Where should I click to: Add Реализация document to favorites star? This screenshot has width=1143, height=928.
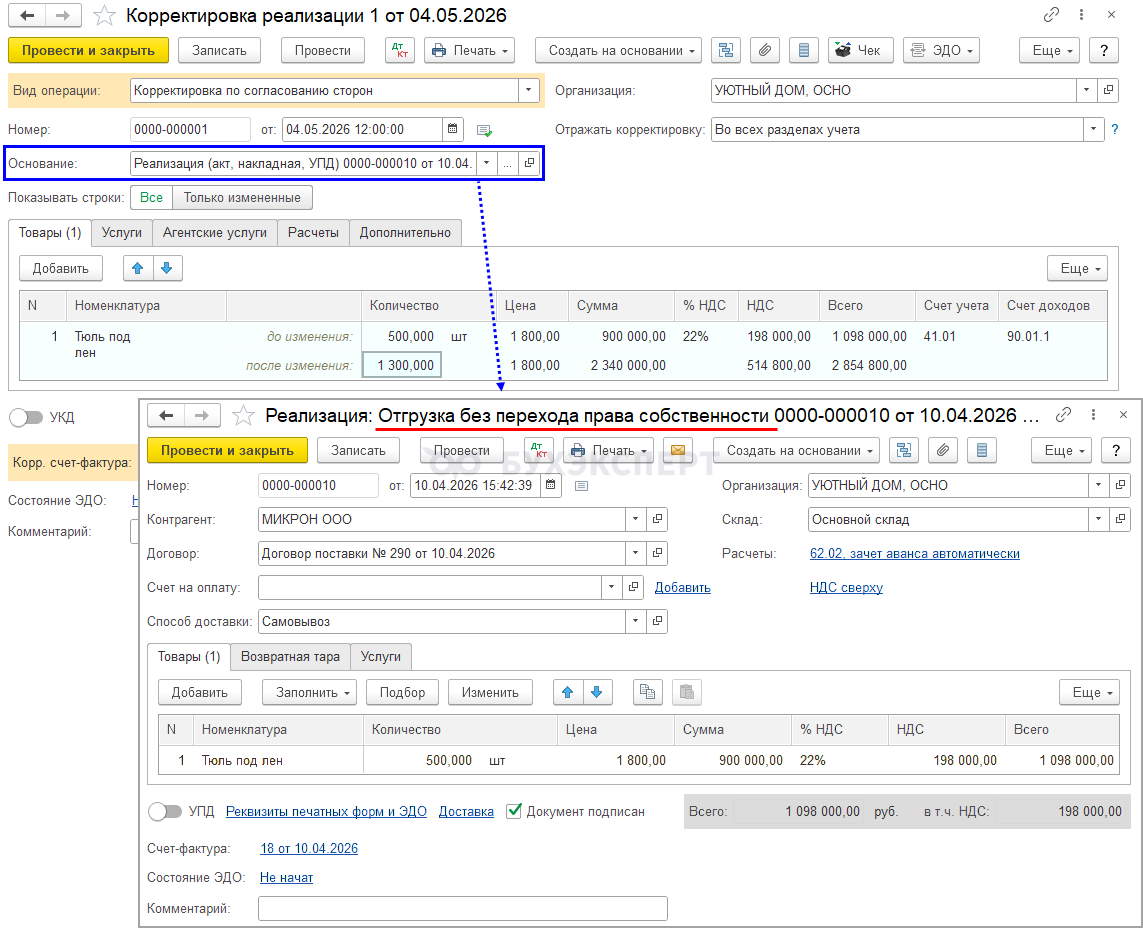(243, 415)
